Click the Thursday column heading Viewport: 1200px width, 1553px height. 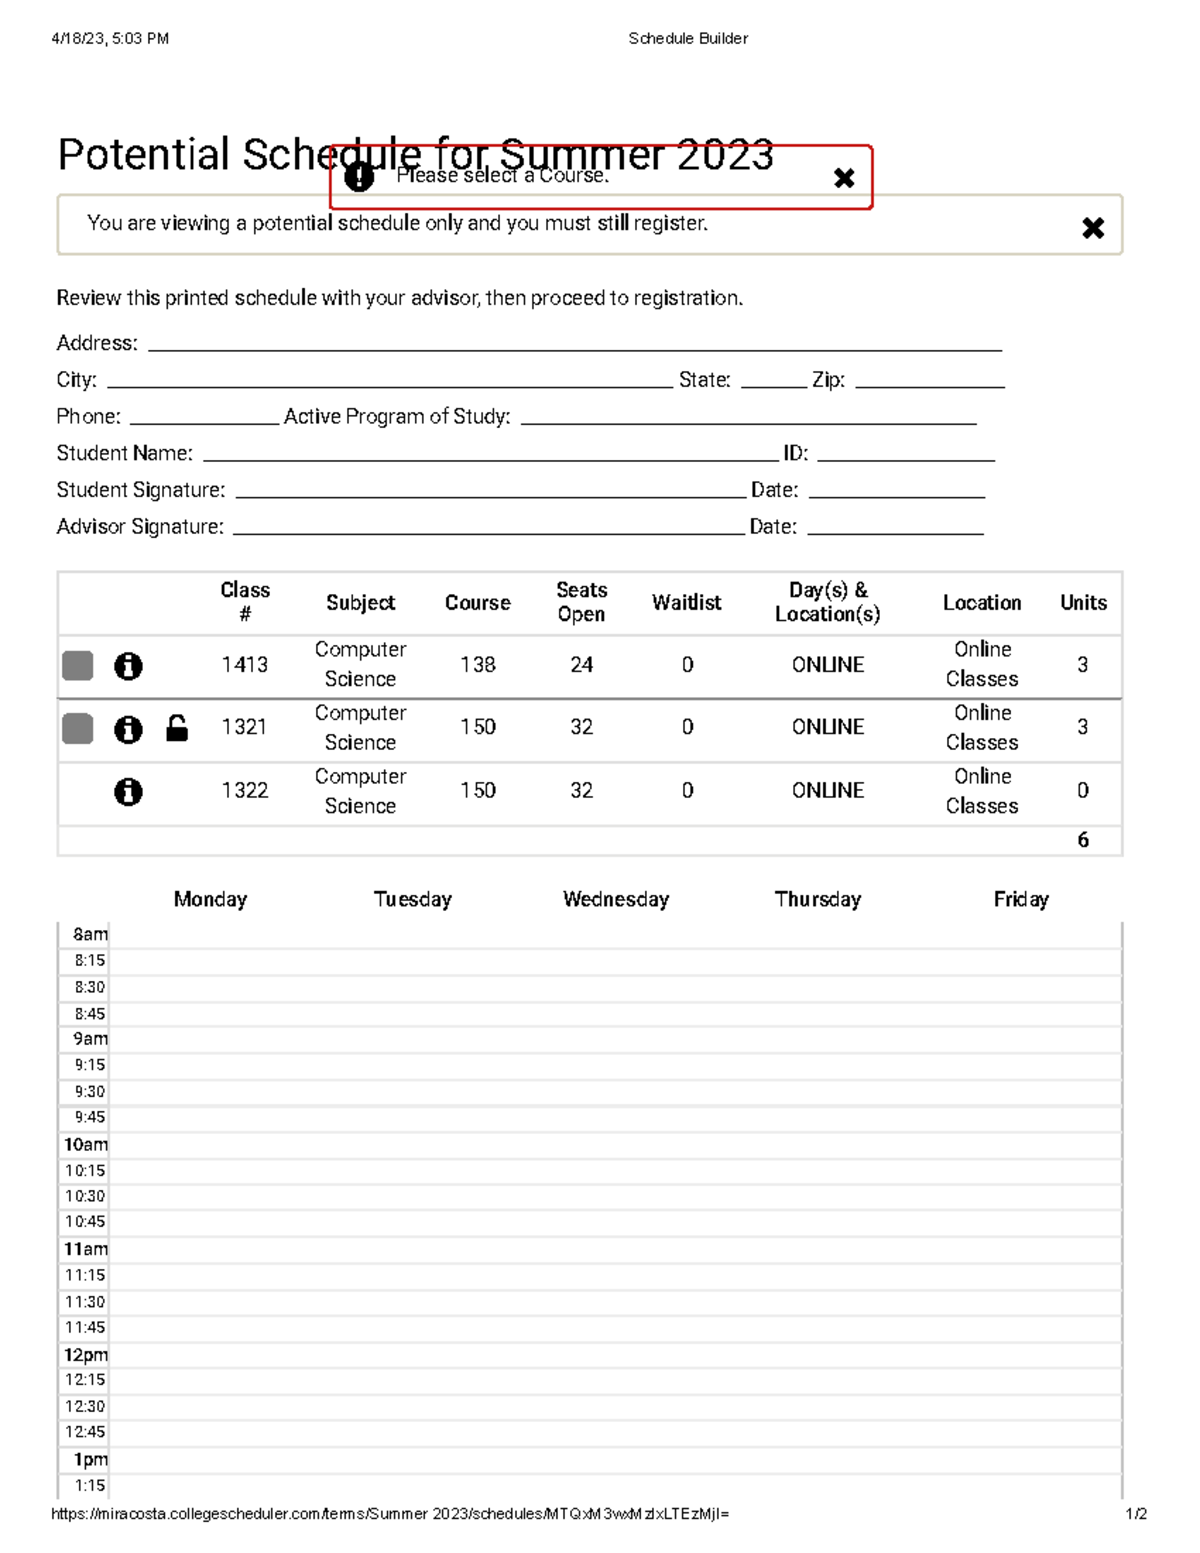pos(818,899)
